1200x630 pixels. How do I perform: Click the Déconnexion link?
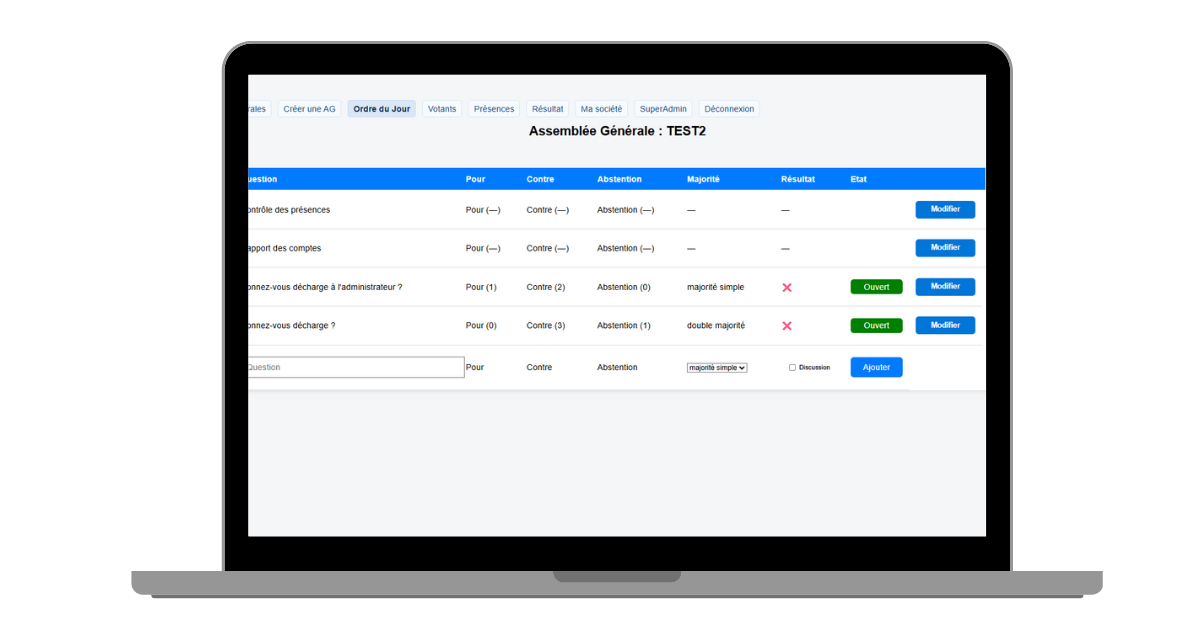729,109
